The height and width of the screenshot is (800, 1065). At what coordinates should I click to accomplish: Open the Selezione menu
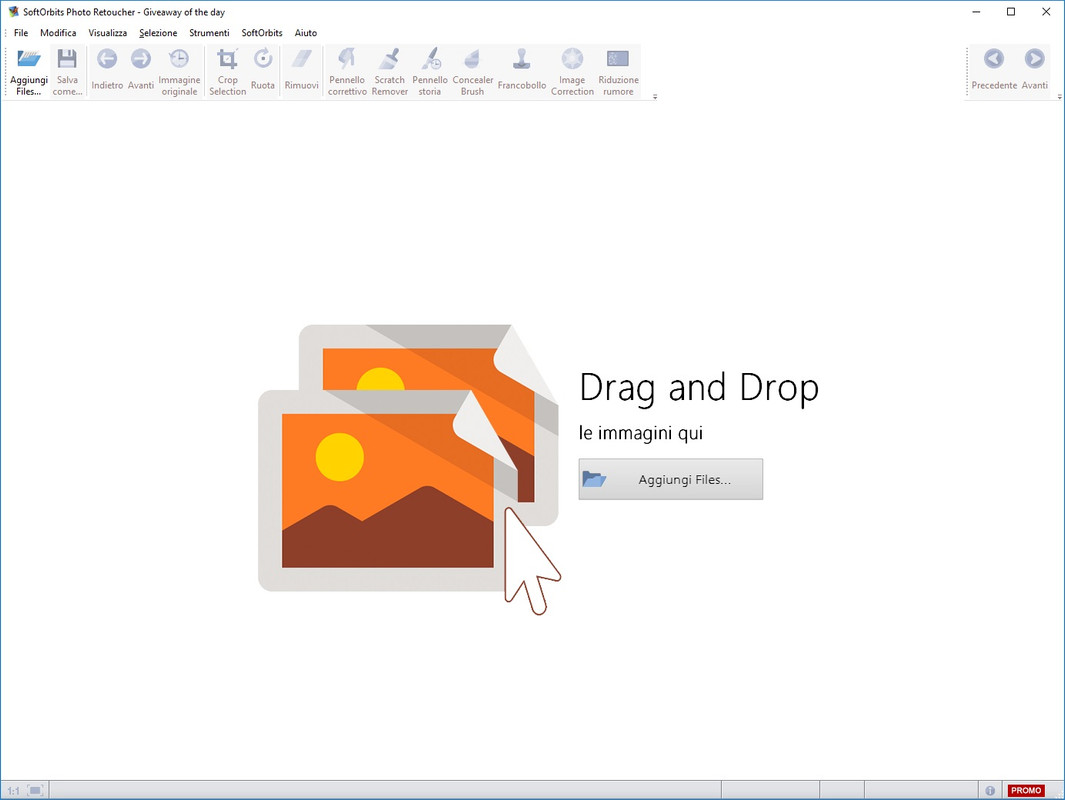point(158,33)
